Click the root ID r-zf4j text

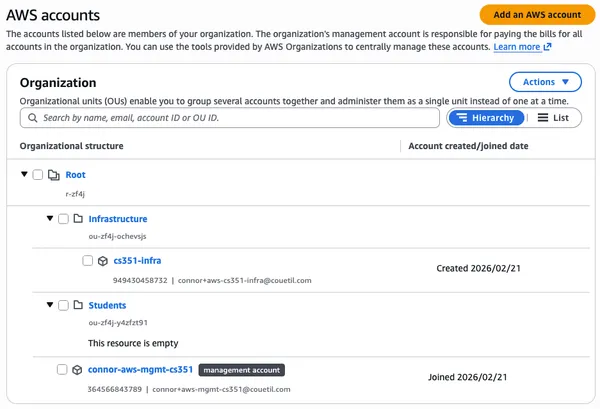(75, 194)
